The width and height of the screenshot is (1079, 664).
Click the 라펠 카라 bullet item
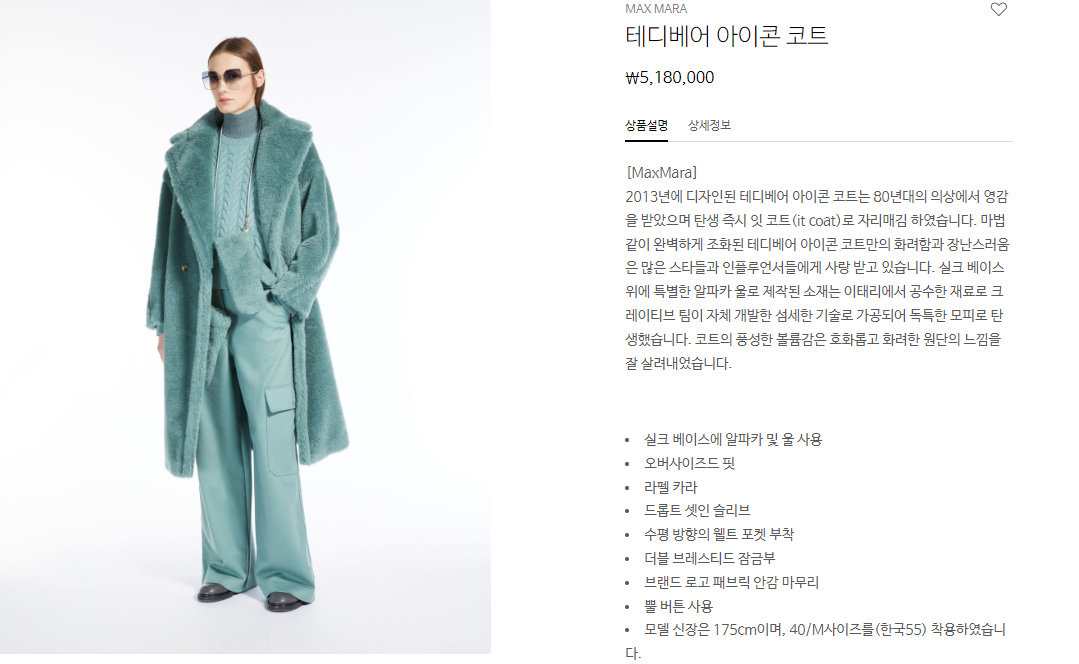point(670,487)
